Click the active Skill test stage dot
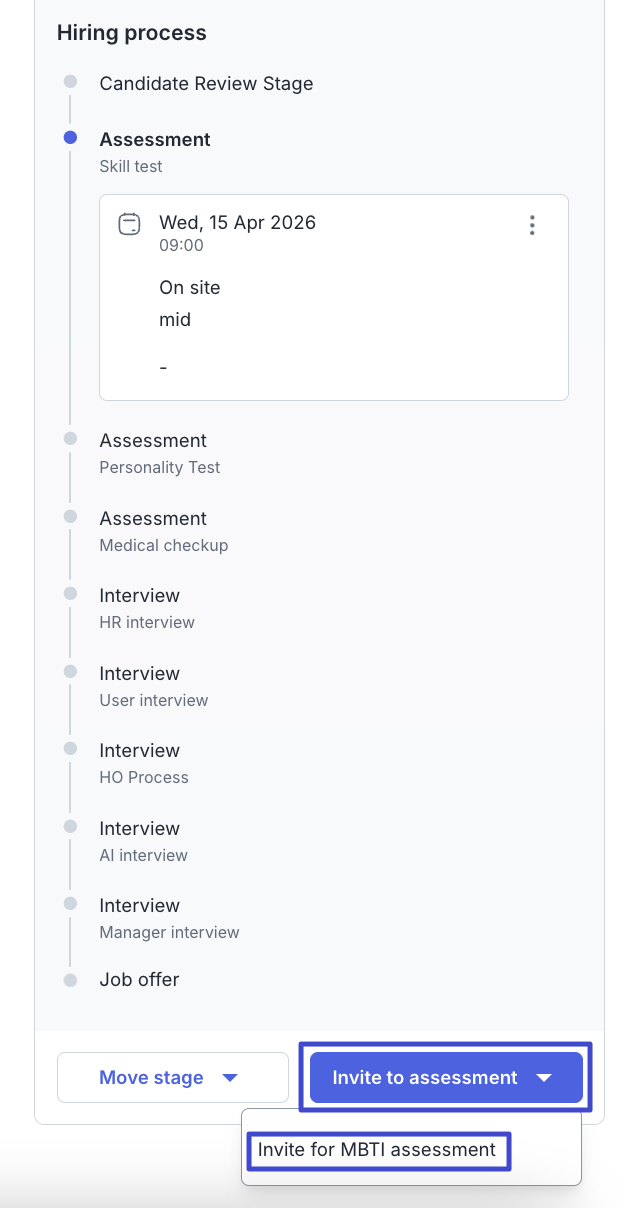The width and height of the screenshot is (624, 1208). pyautogui.click(x=70, y=138)
